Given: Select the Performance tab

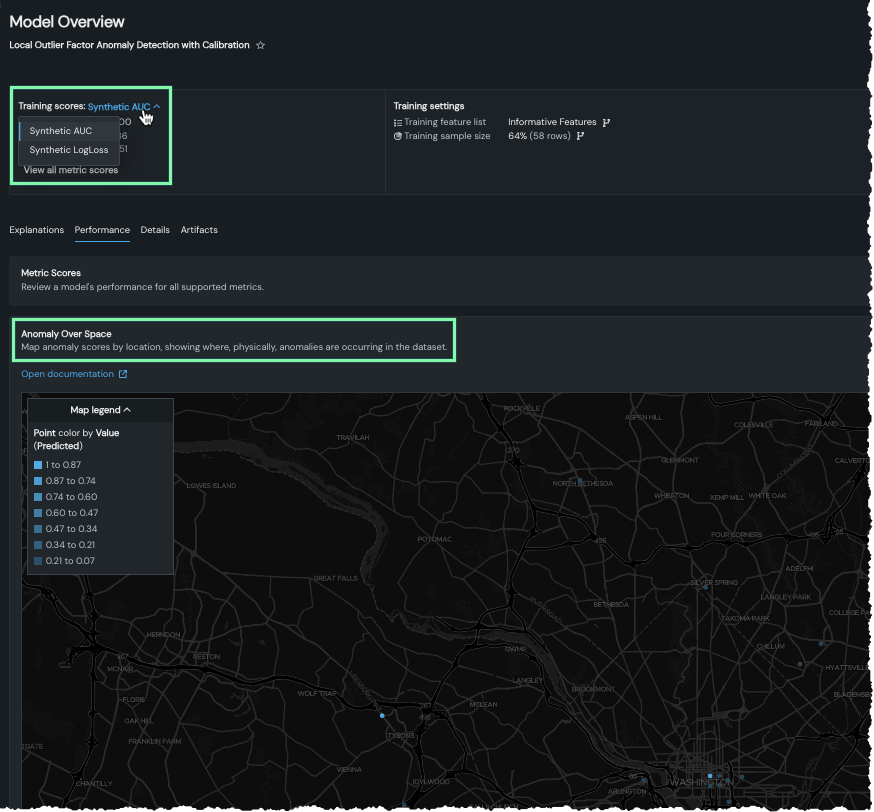Looking at the screenshot, I should (102, 230).
